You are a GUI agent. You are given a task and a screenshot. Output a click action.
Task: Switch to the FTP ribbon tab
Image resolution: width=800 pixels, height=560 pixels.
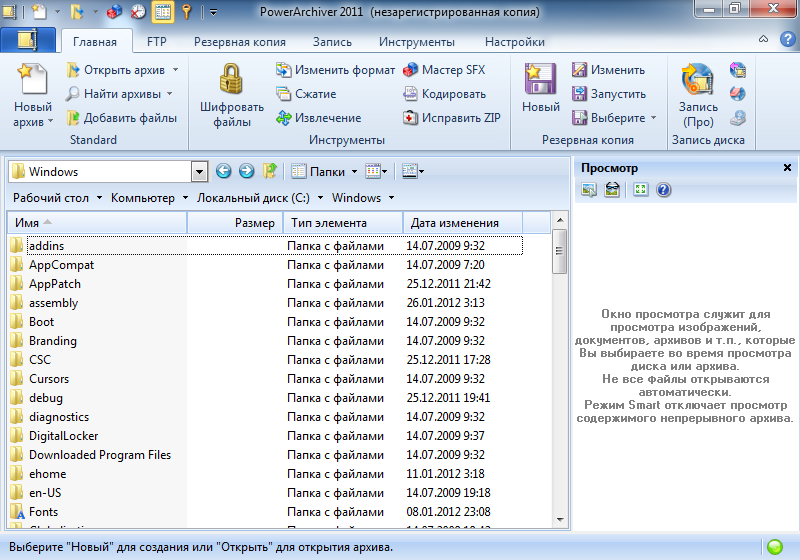tap(157, 42)
